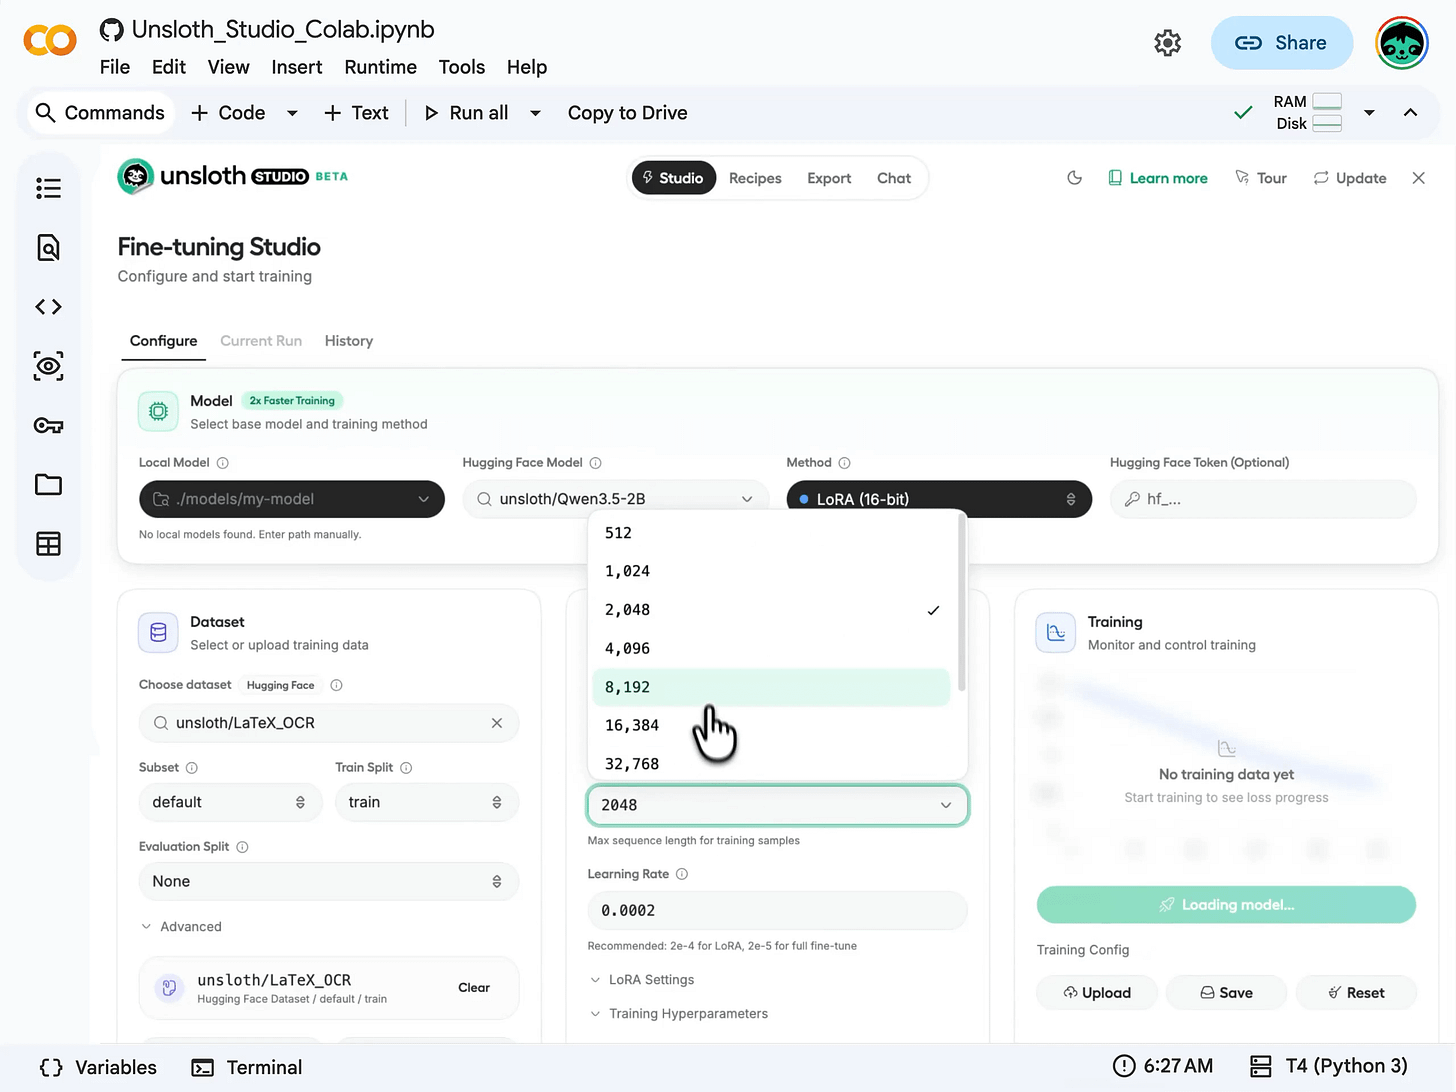Viewport: 1456px width, 1092px height.
Task: Open the Subset default dropdown
Action: 230,802
